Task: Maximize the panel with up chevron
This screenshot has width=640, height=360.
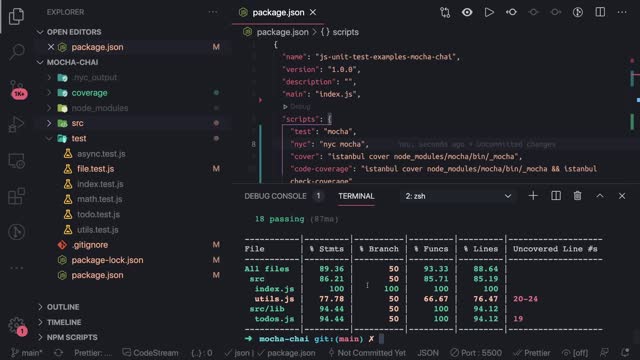Action: [600, 196]
